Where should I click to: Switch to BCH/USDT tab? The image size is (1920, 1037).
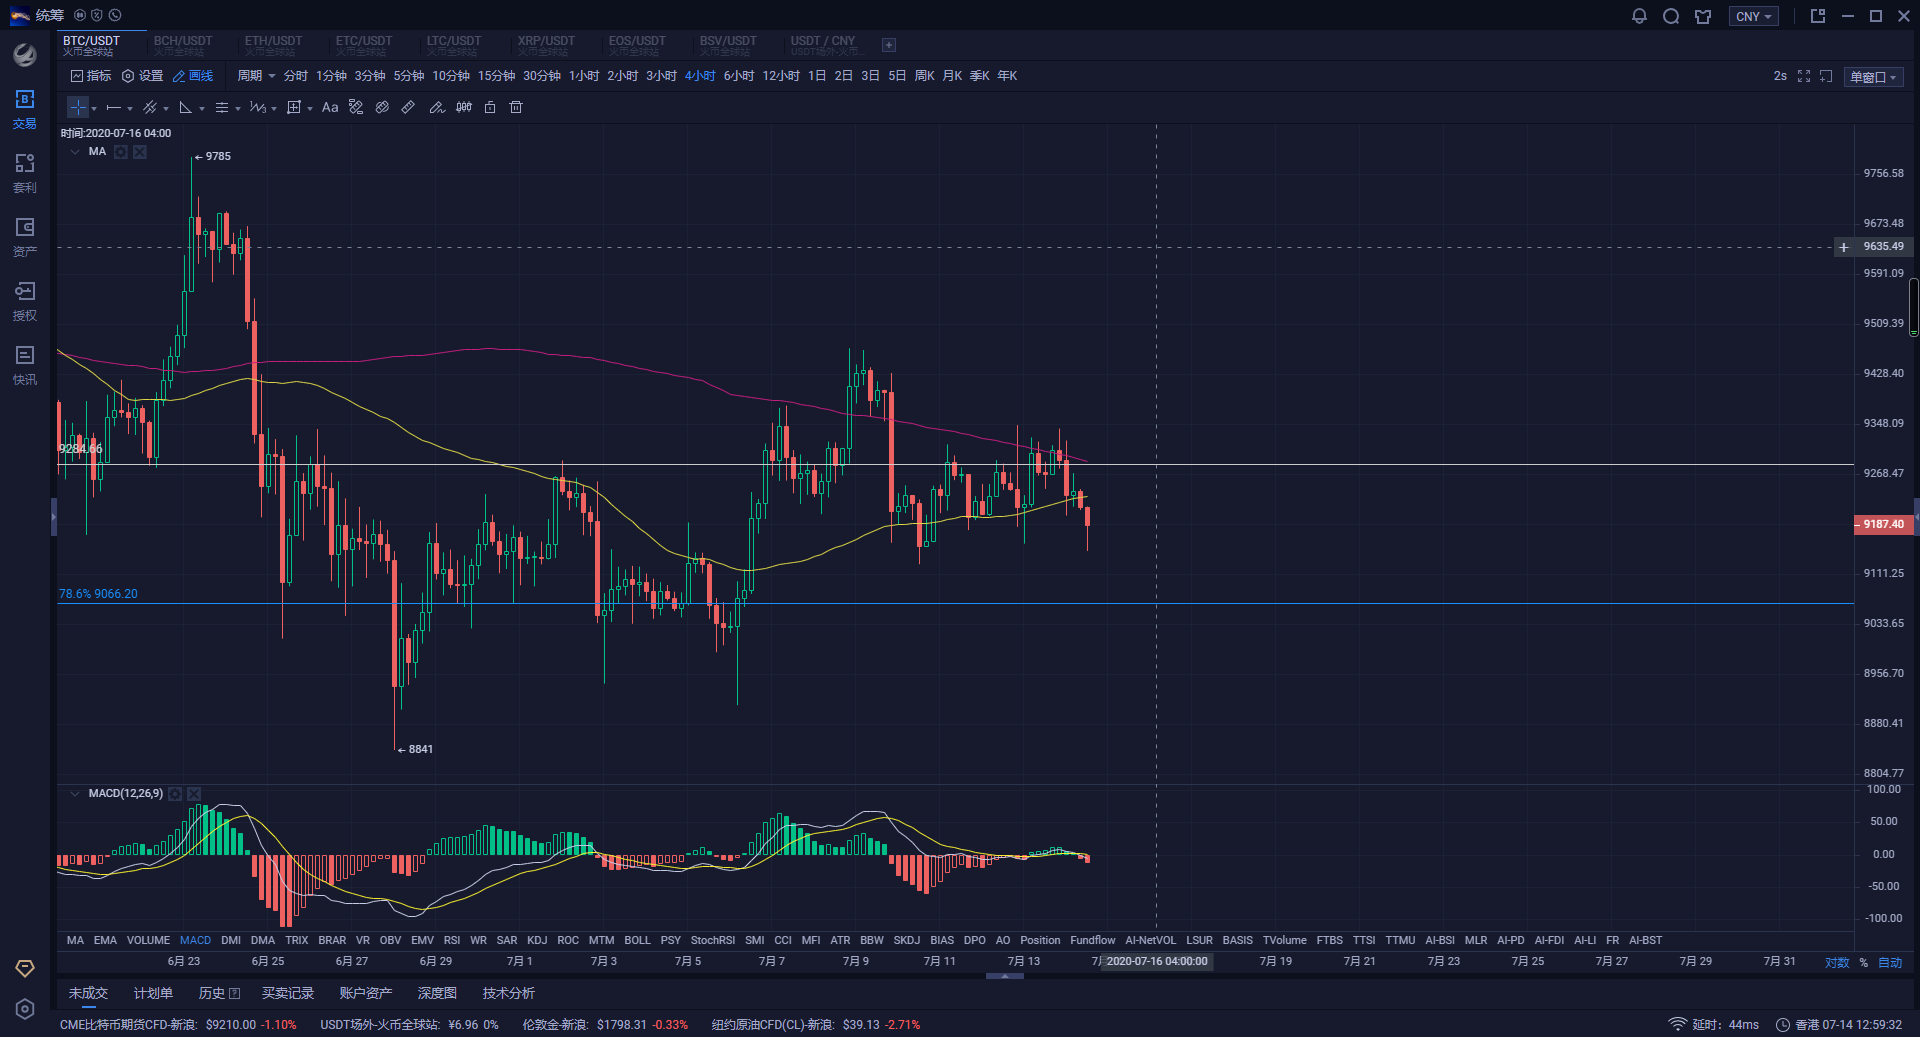183,45
